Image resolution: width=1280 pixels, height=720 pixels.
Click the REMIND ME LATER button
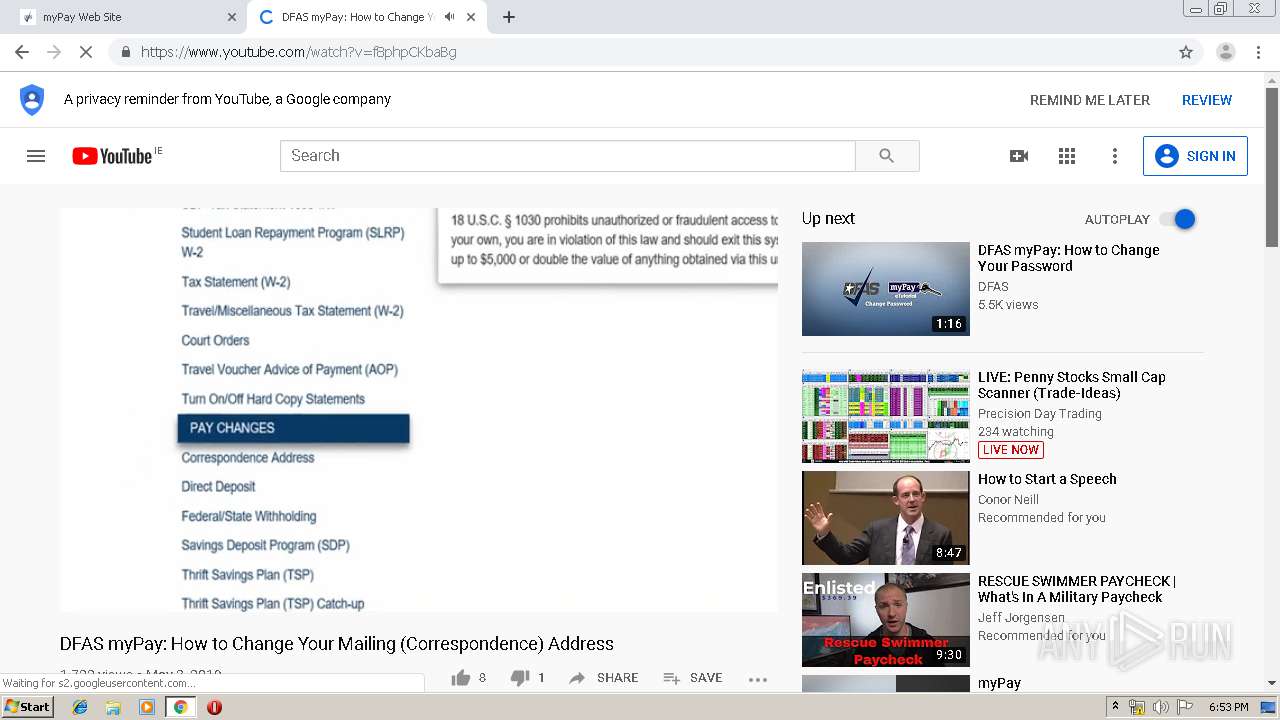pyautogui.click(x=1090, y=100)
